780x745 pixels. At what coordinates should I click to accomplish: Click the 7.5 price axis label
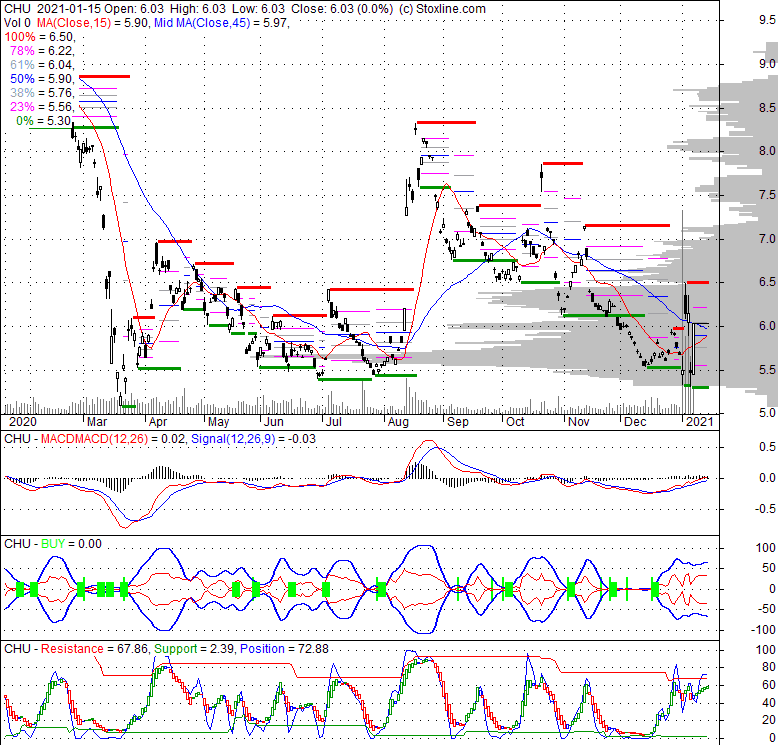[x=767, y=194]
